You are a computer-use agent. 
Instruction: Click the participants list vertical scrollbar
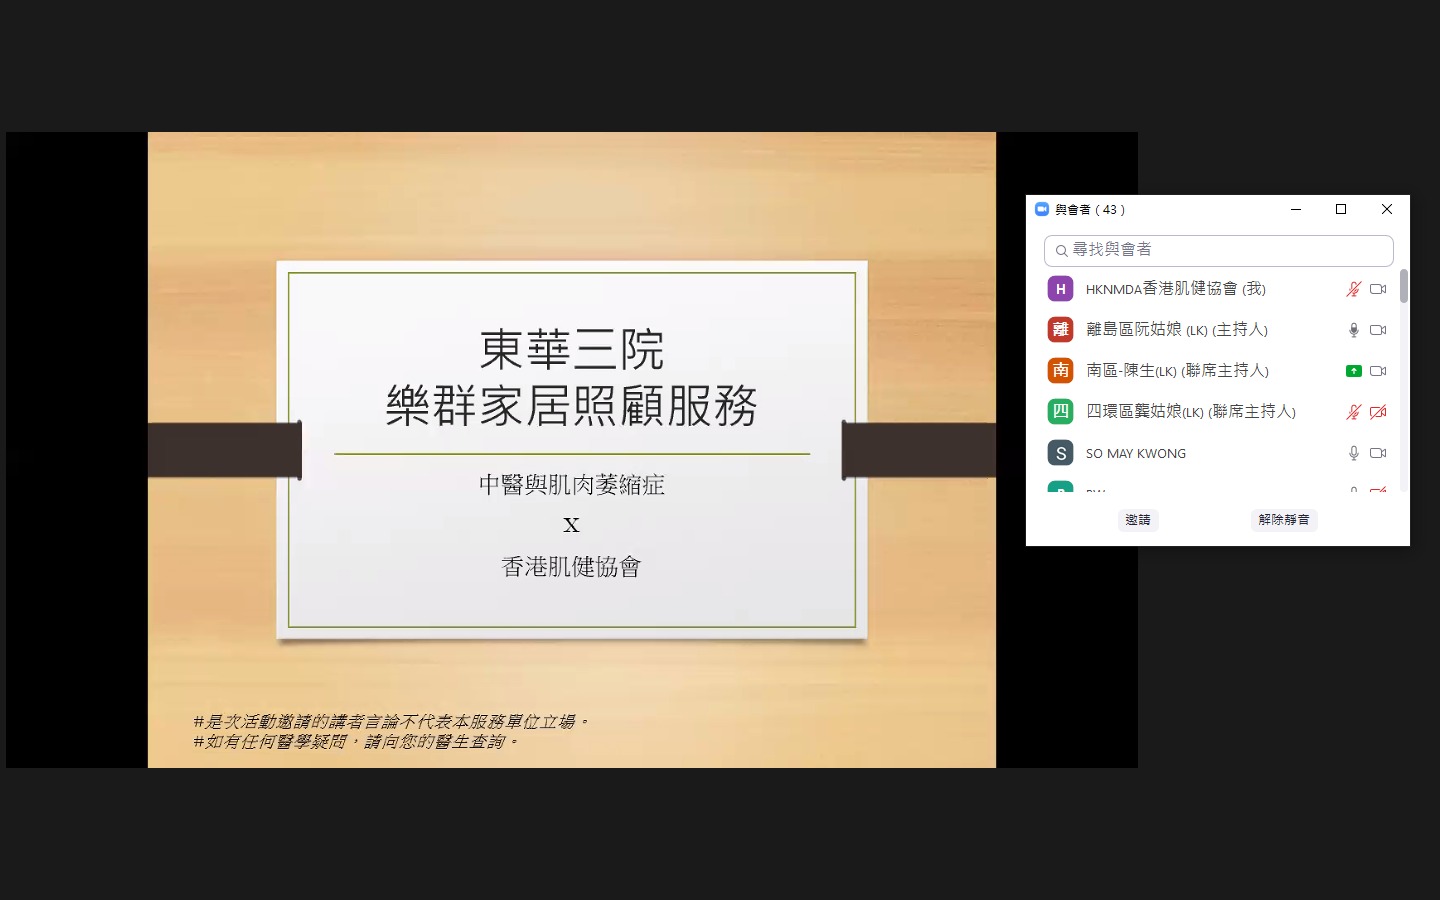1404,285
